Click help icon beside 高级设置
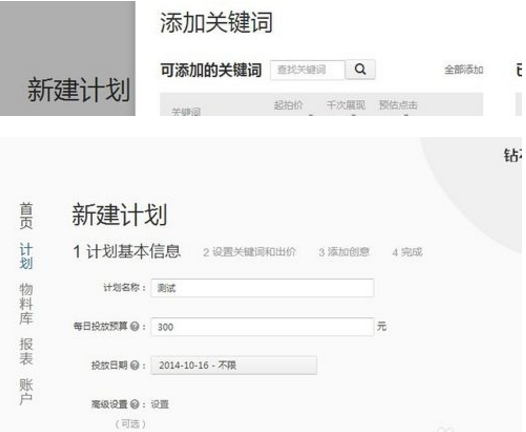 [x=135, y=404]
